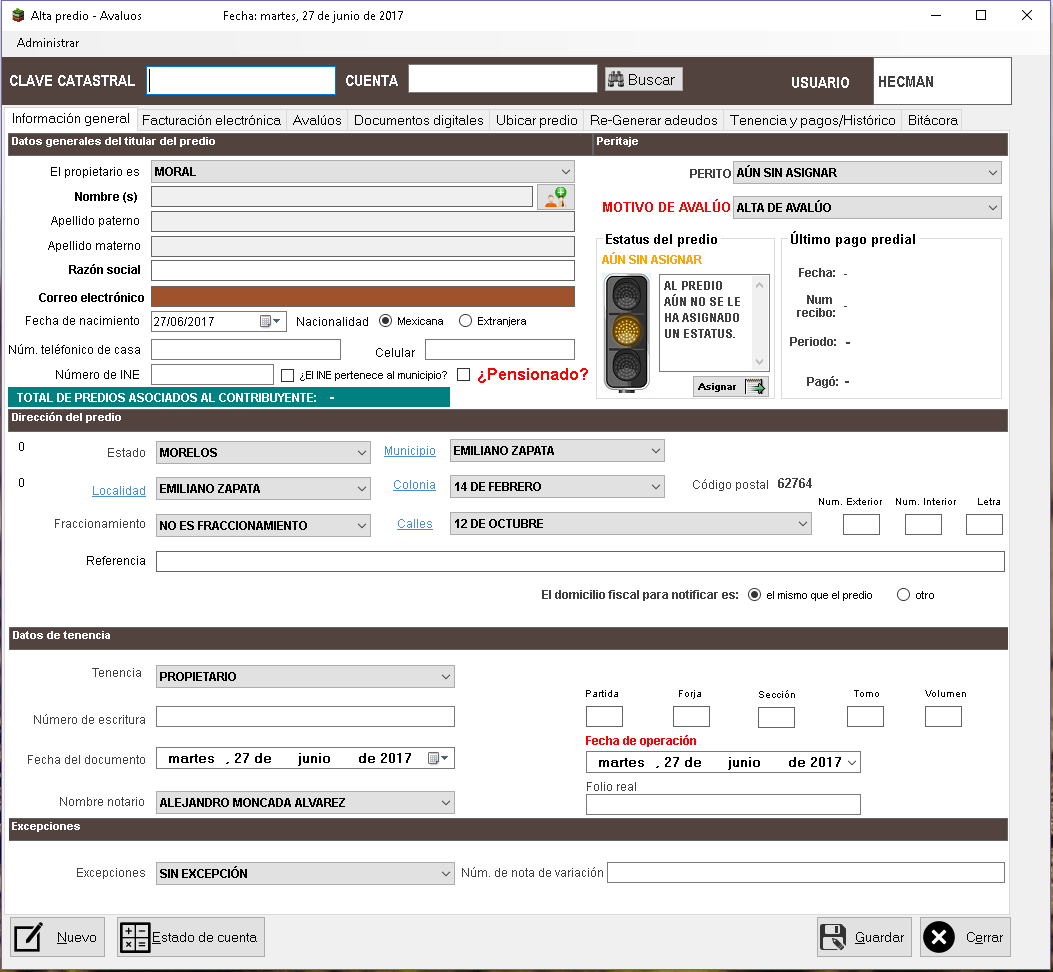Select 'otro' for domicilio fiscal

tap(904, 595)
